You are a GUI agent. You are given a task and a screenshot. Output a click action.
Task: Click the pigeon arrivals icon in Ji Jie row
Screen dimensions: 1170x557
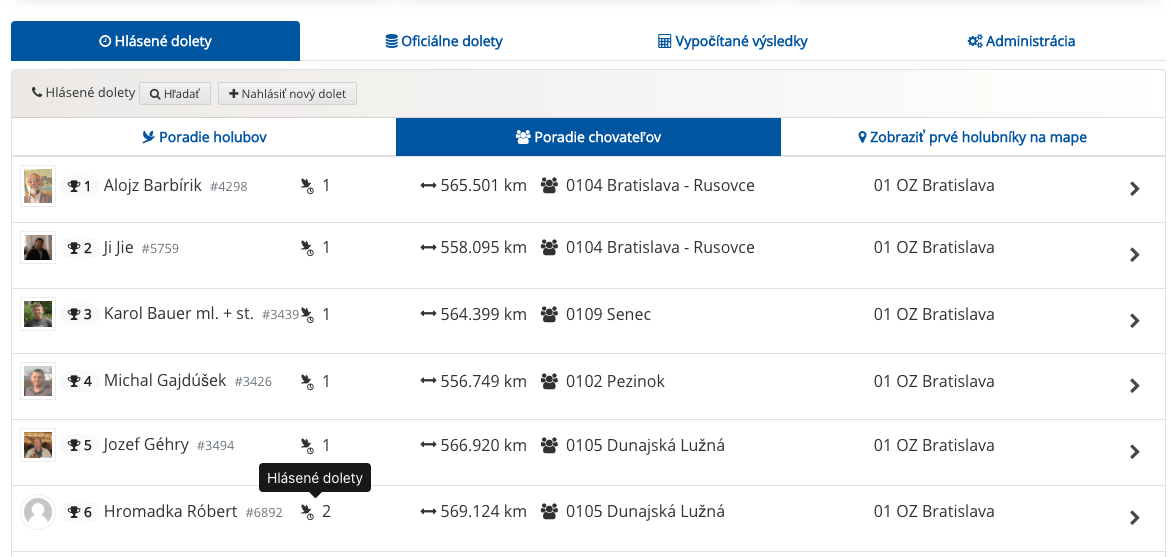pos(307,248)
